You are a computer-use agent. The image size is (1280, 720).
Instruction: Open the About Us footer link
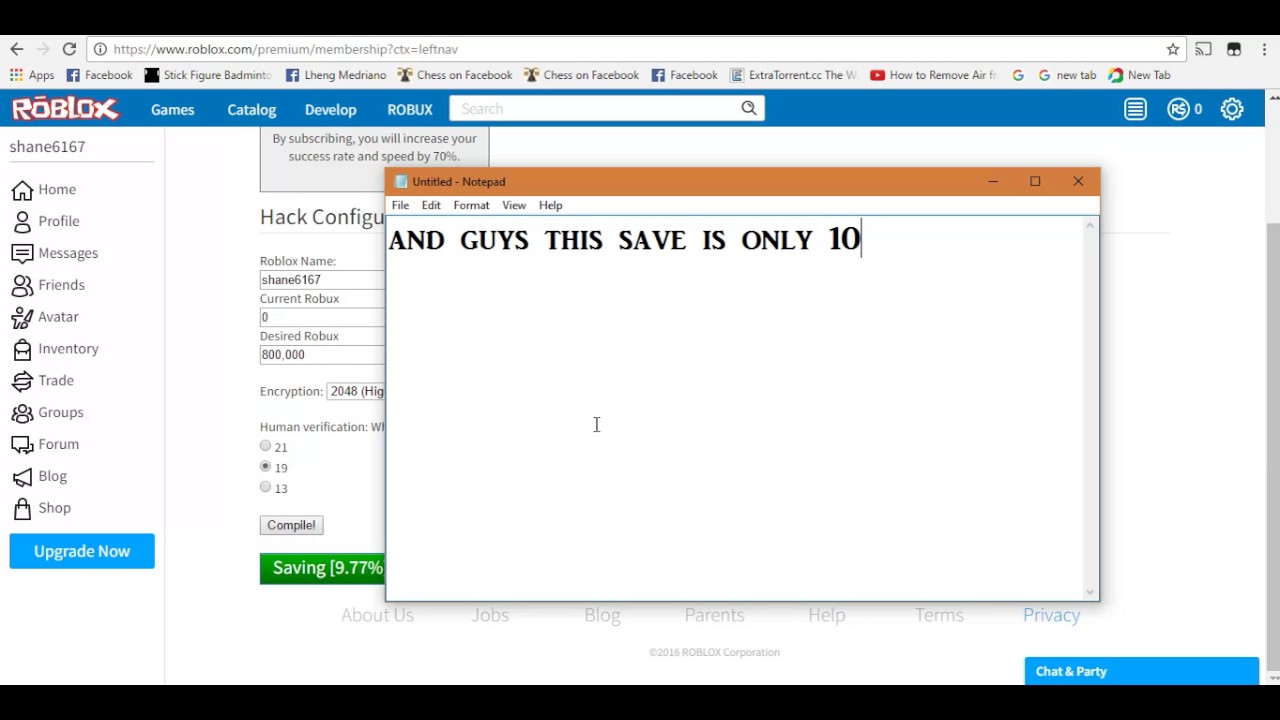tap(377, 615)
